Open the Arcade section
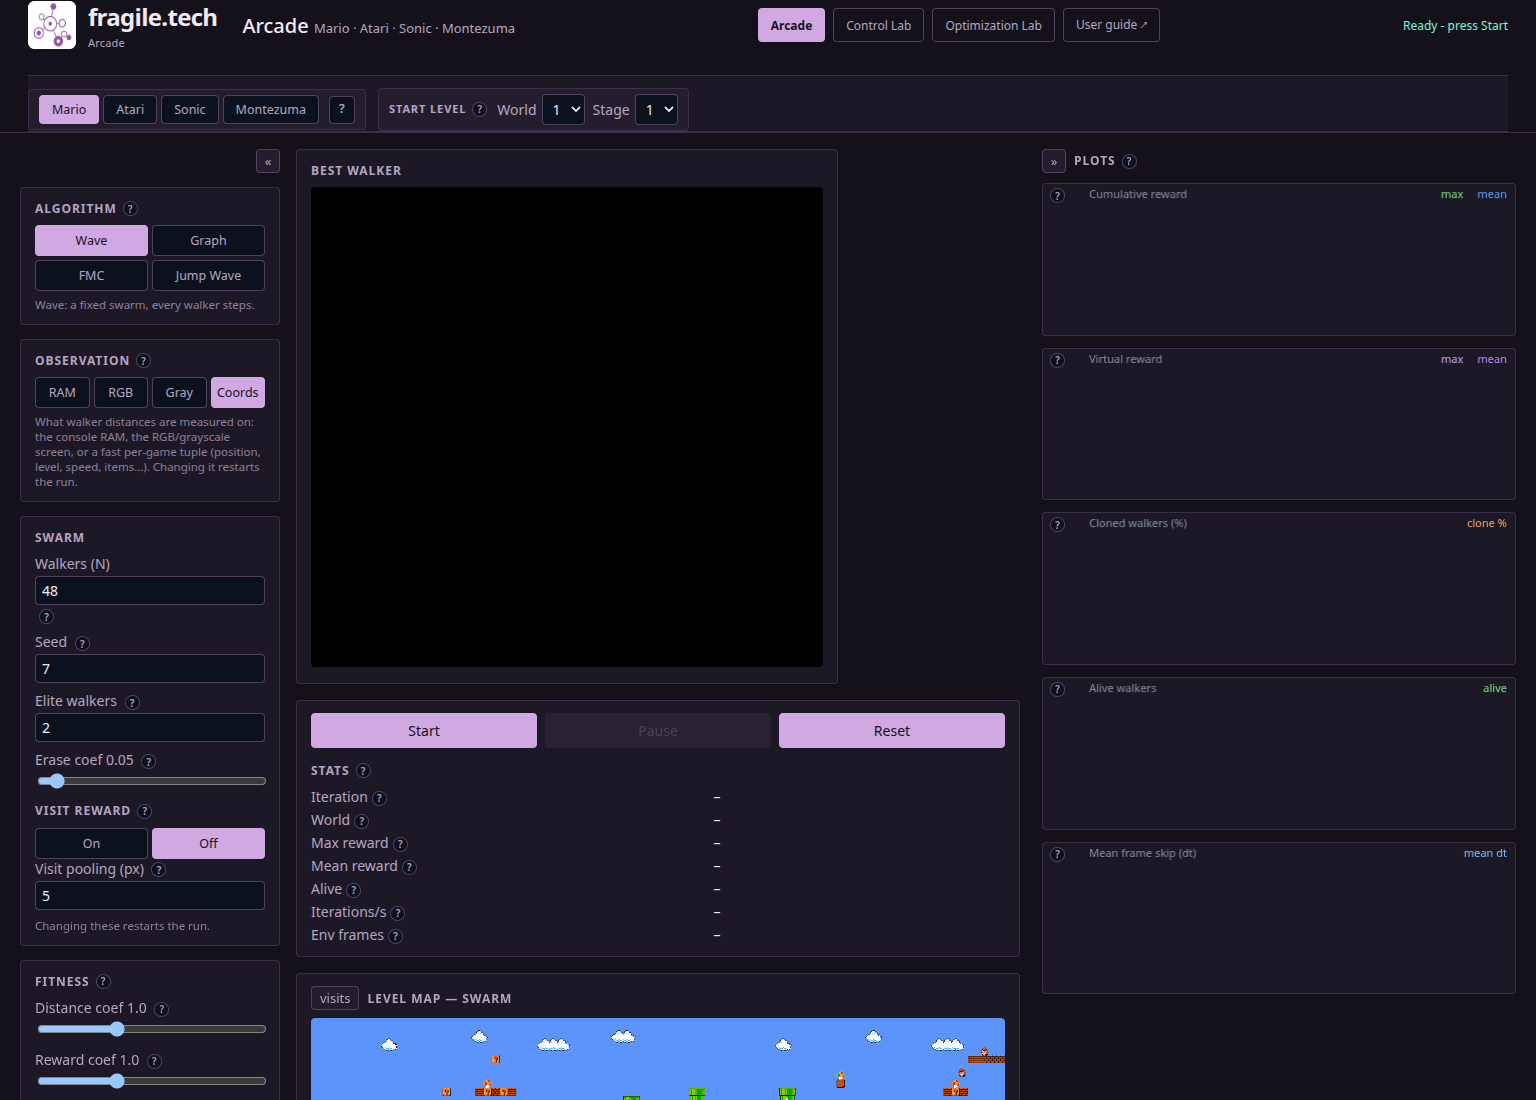Screen dimensions: 1536x1100 coord(791,26)
